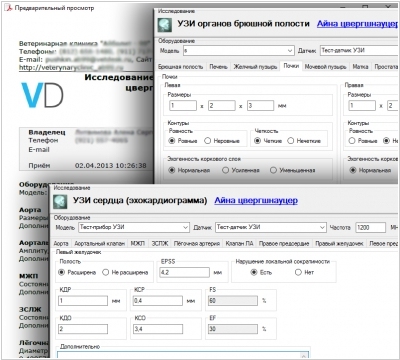Click the КДР measurement input field

[83, 301]
